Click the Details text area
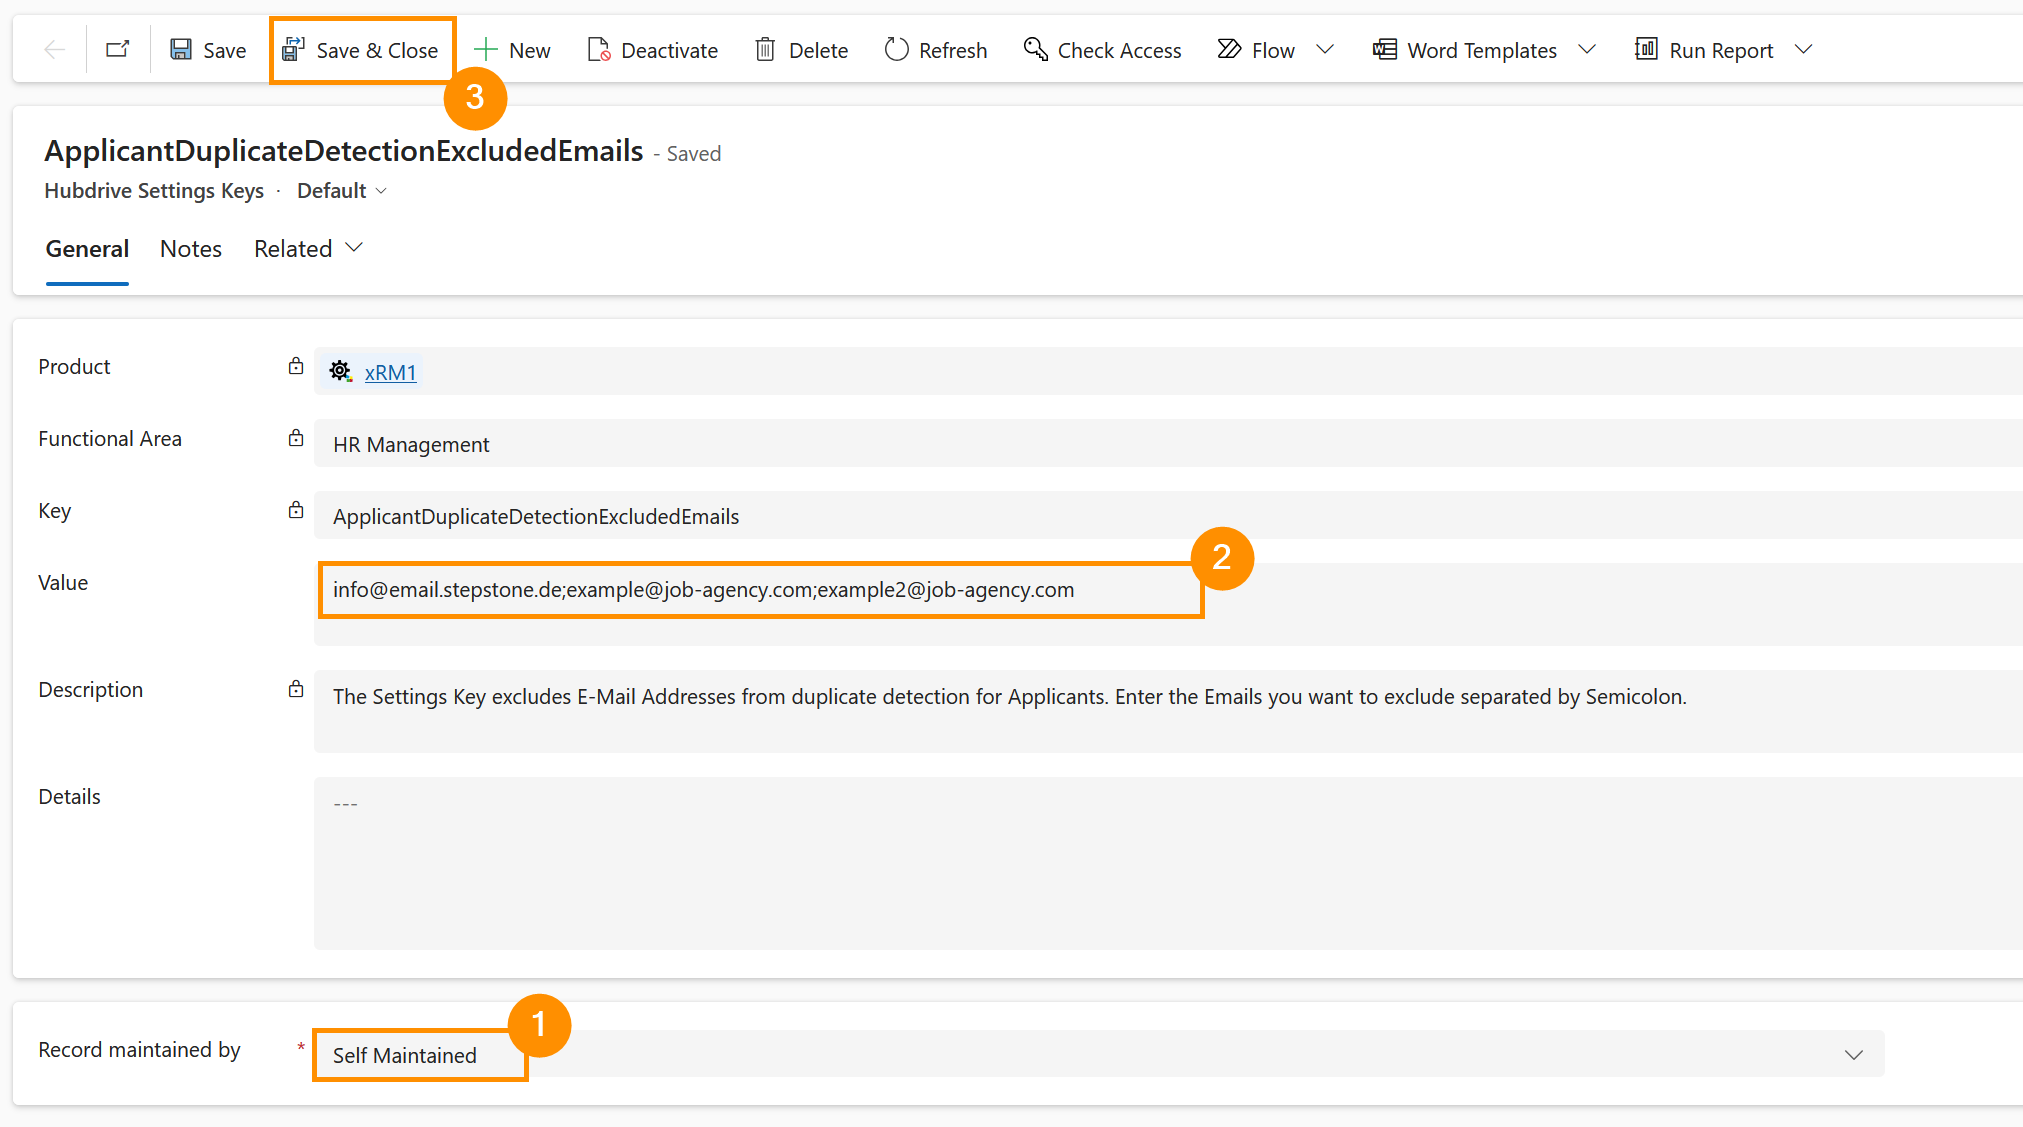Screen dimensions: 2023x1127 (x=1160, y=863)
